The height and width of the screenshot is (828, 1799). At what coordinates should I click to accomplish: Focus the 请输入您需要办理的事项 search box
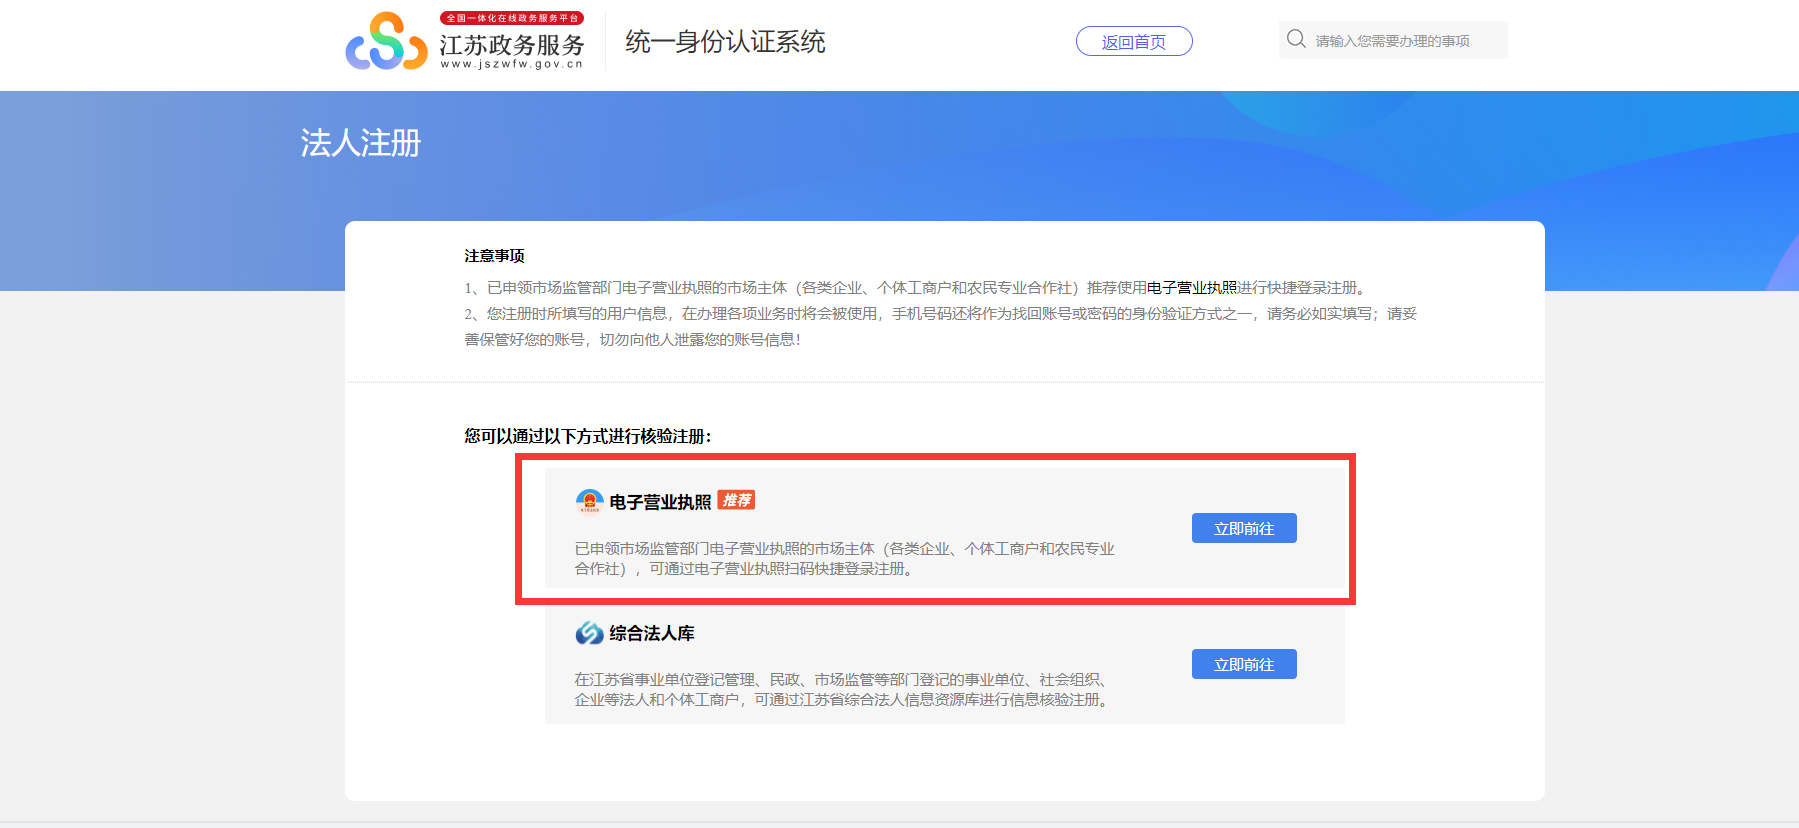click(x=1400, y=41)
